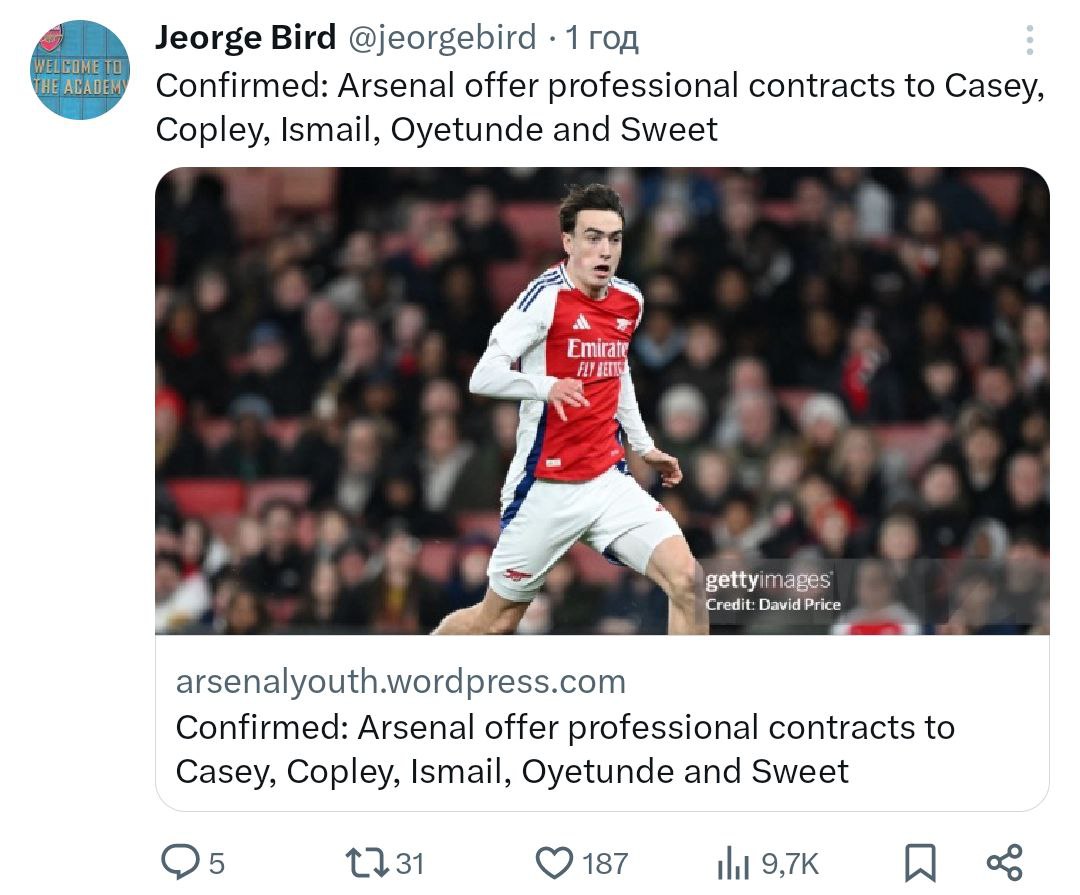
Task: Open the three-dot more options menu
Action: click(1029, 41)
